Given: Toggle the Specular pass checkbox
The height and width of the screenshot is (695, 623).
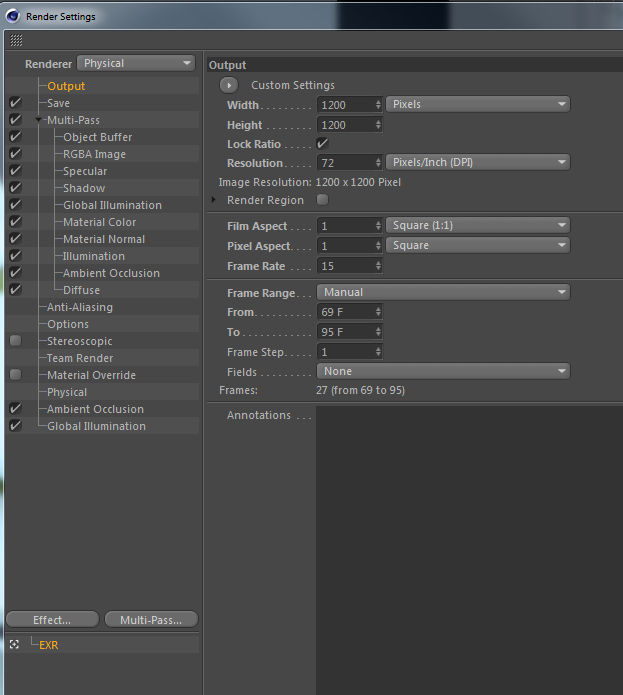Looking at the screenshot, I should [x=15, y=171].
